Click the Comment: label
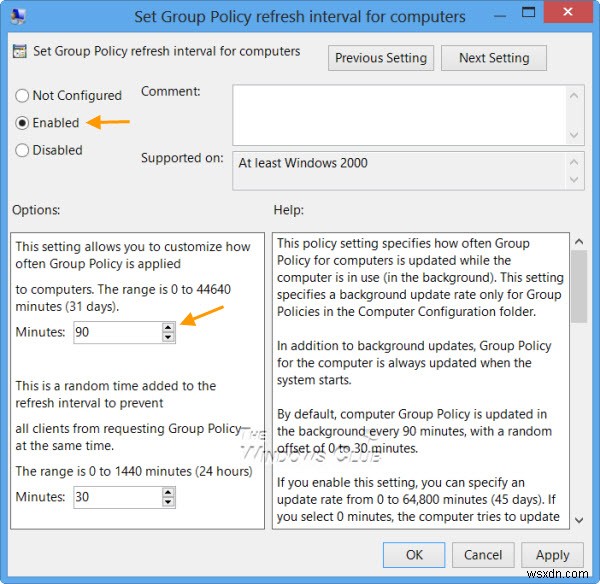The width and height of the screenshot is (600, 584). (x=171, y=91)
